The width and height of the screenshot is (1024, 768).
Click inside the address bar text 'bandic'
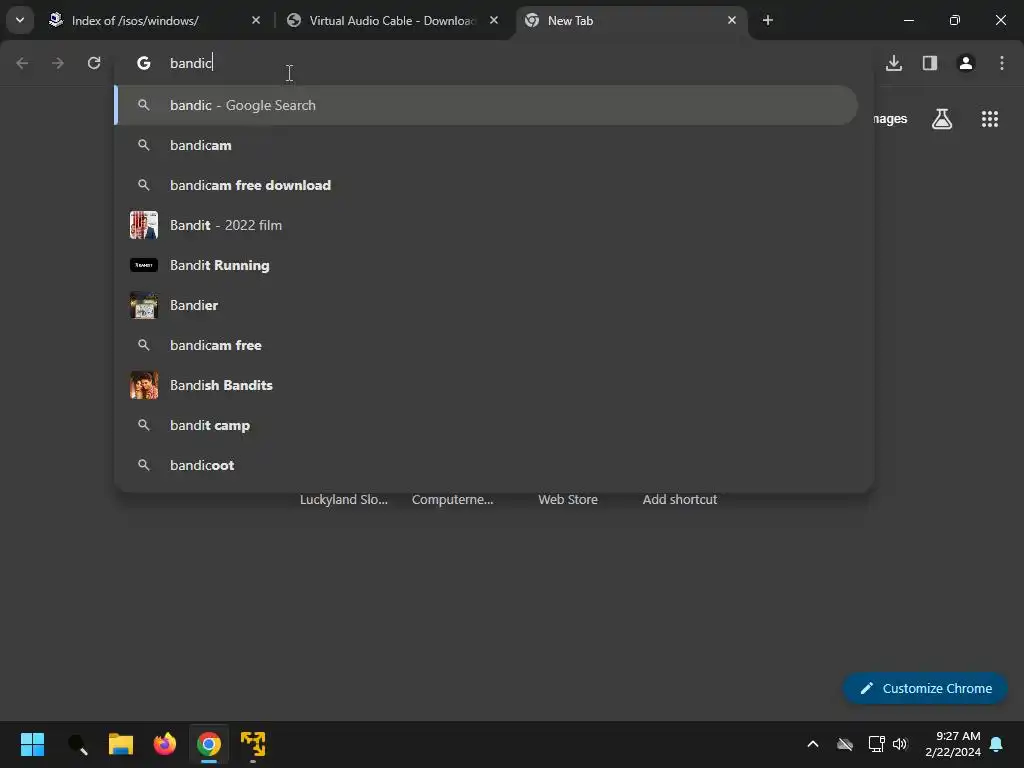click(x=191, y=63)
